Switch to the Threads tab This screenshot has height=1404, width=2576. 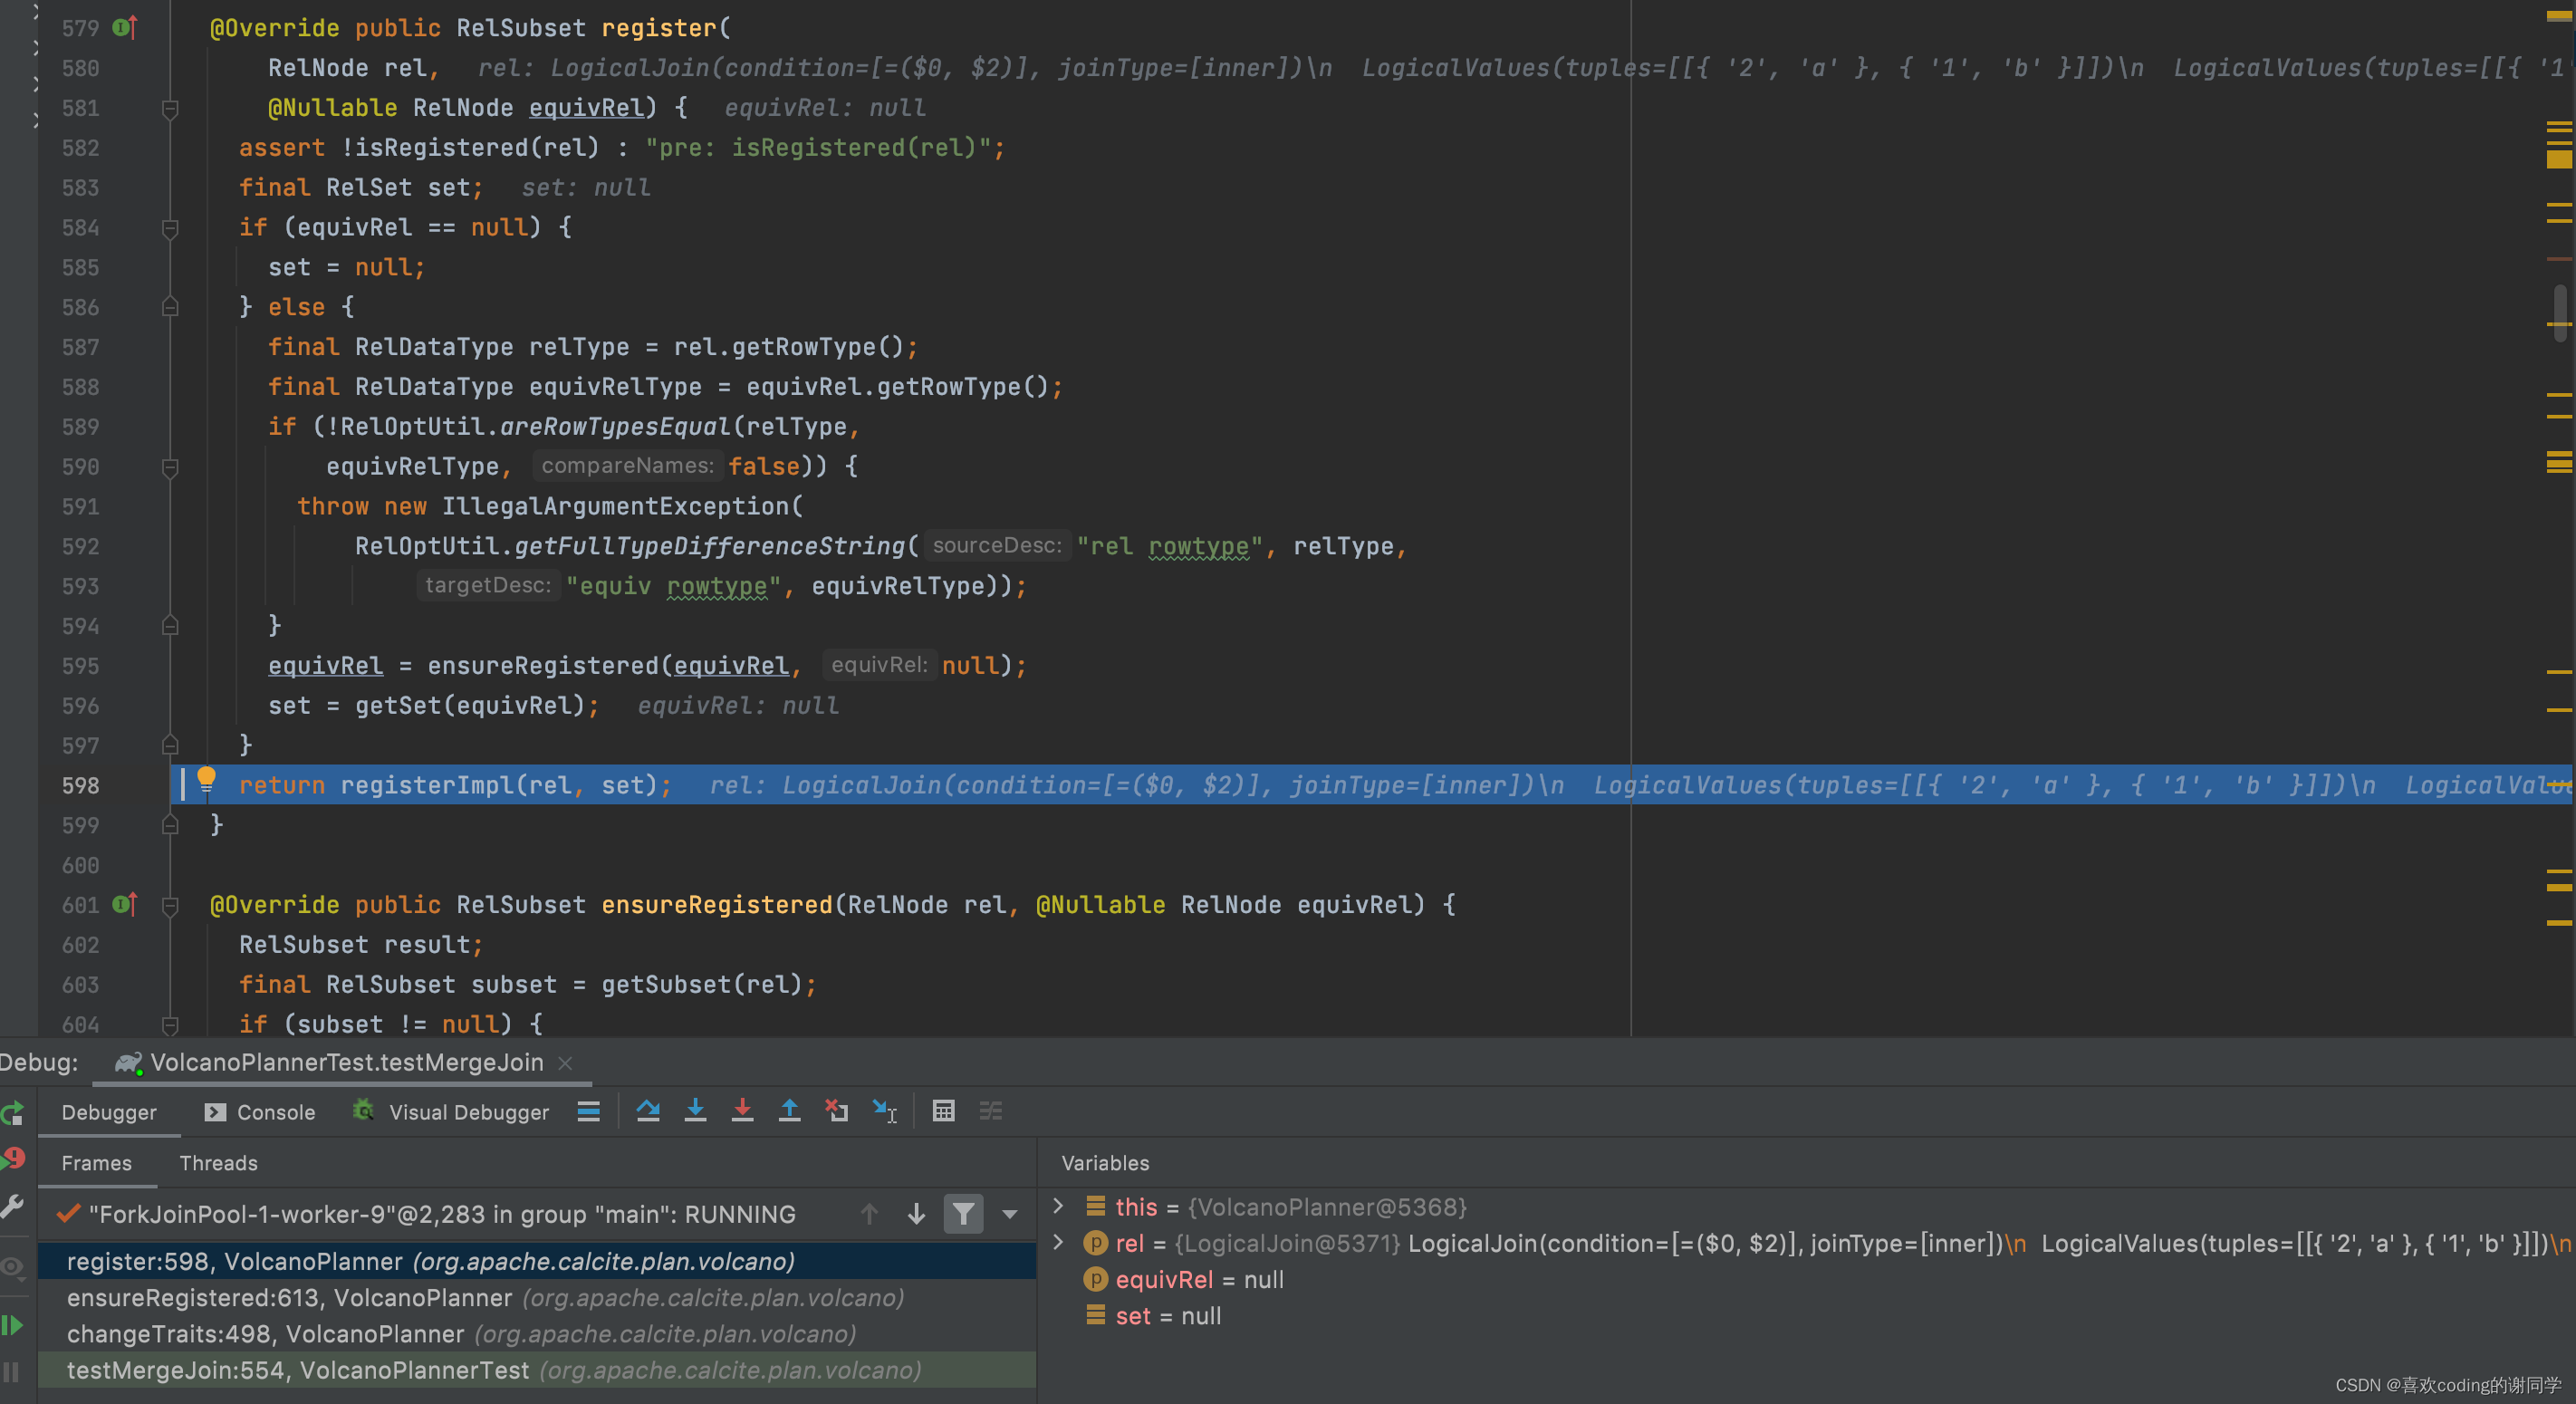[218, 1163]
